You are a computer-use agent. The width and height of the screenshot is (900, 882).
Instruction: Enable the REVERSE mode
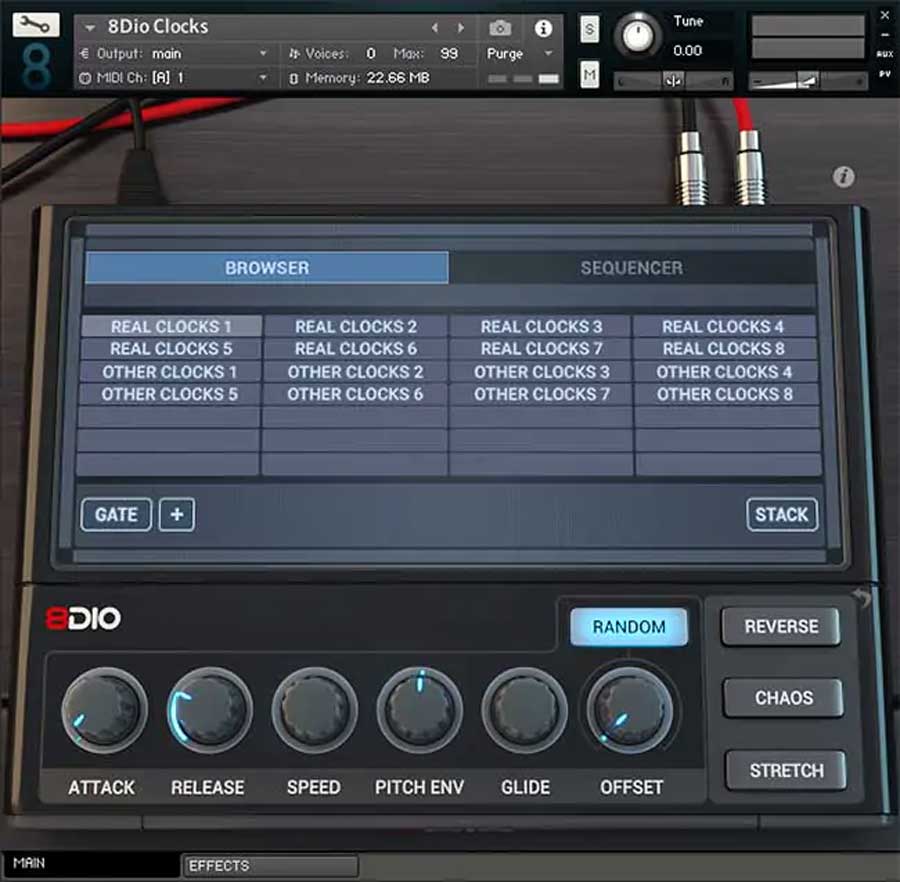(x=781, y=626)
